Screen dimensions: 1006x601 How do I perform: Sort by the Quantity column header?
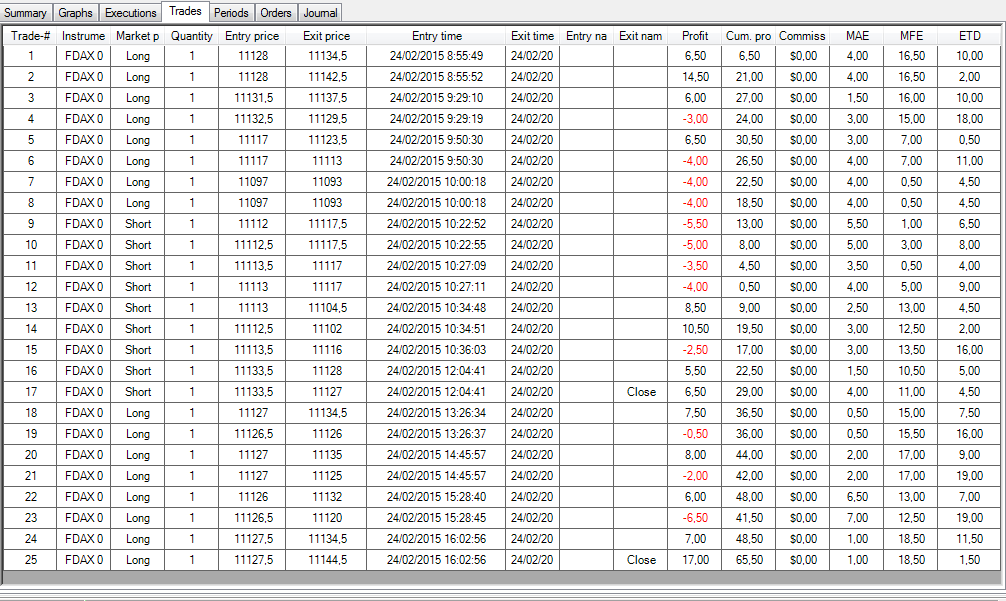pos(191,36)
